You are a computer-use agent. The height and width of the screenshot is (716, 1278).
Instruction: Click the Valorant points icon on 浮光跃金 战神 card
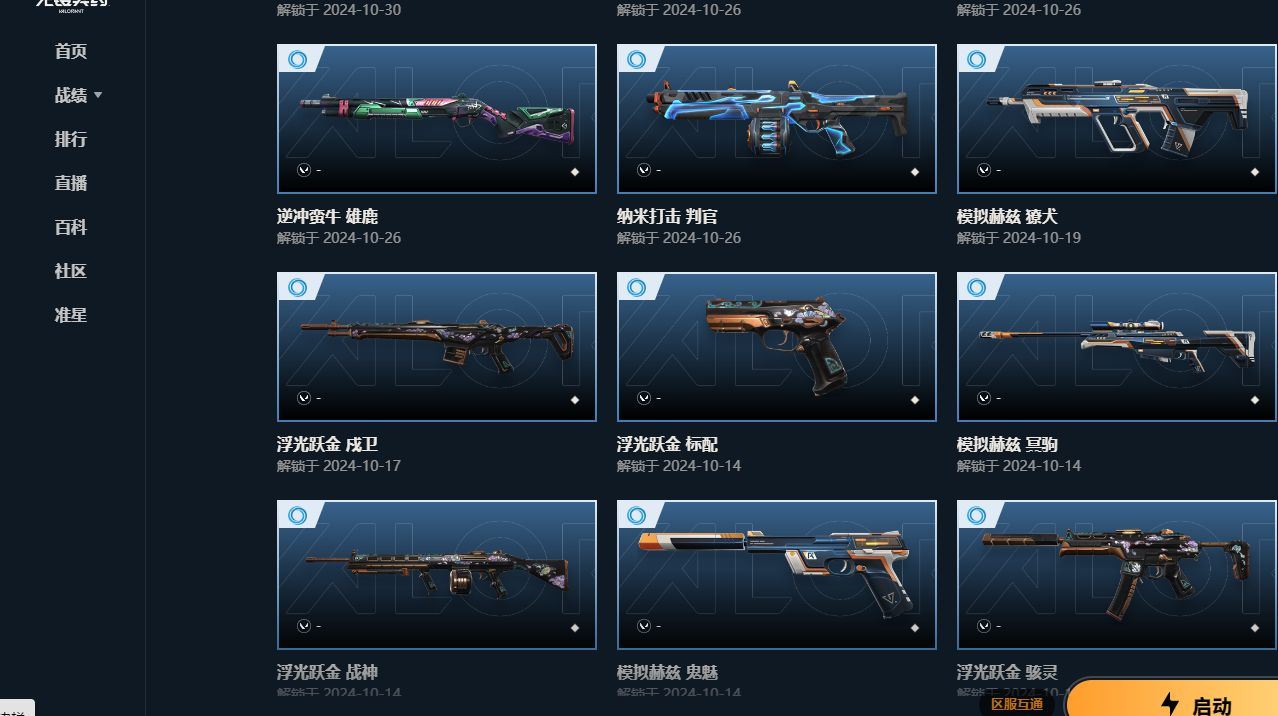[304, 626]
